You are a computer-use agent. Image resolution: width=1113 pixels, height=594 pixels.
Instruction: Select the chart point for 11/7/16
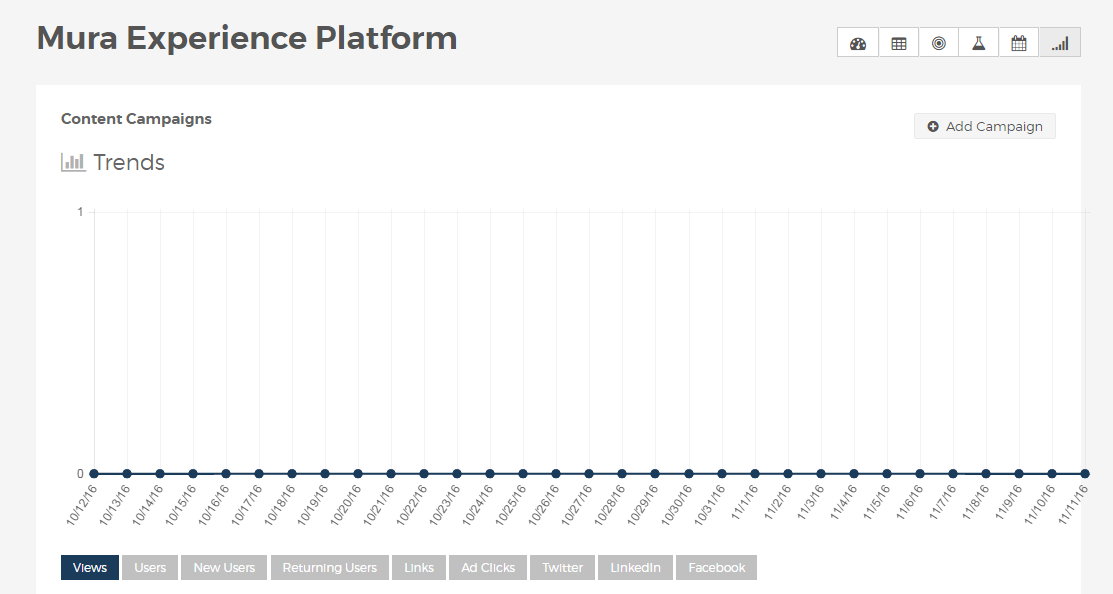[x=953, y=473]
